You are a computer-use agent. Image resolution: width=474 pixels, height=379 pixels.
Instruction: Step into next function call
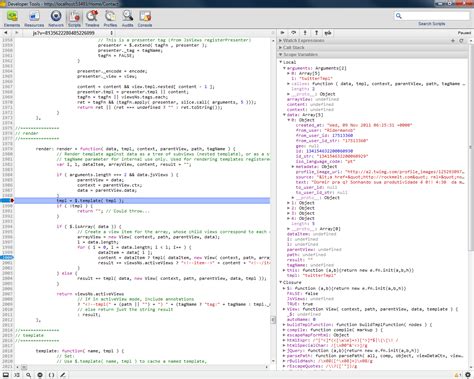coord(305,33)
